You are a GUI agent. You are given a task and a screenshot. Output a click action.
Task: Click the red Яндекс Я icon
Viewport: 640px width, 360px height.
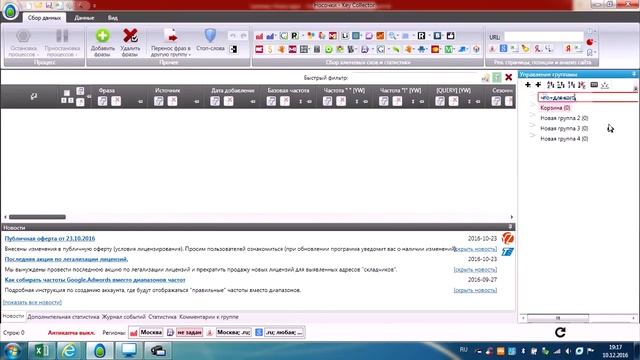click(x=567, y=49)
